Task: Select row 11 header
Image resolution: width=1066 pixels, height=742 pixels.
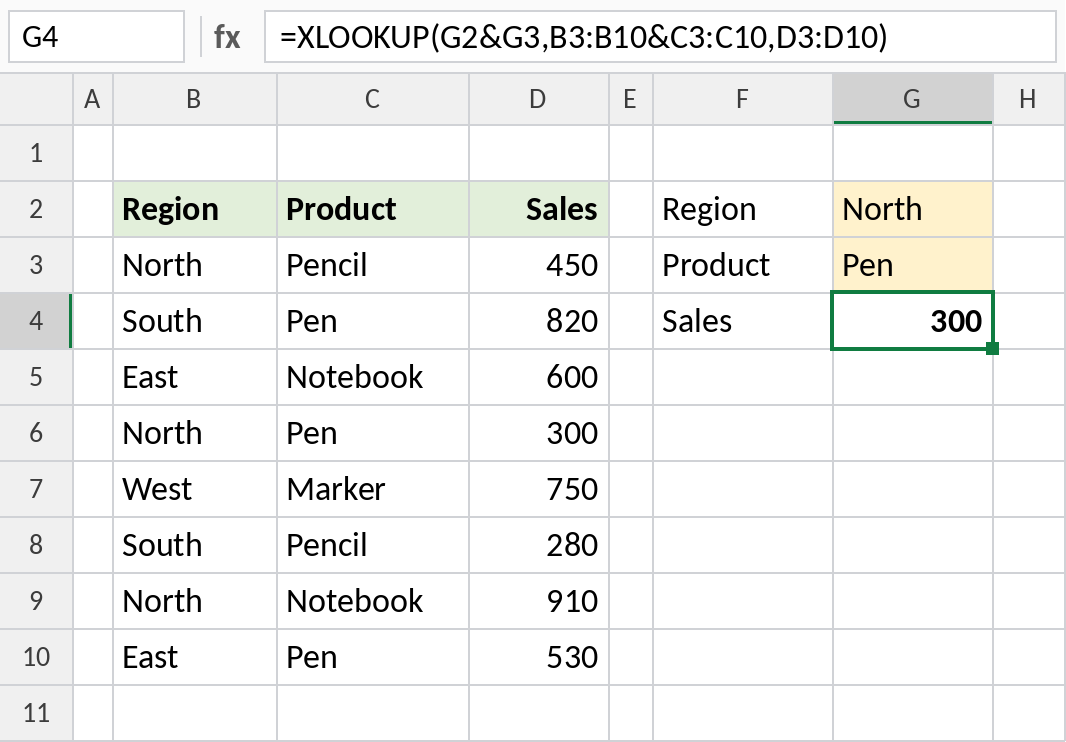Action: (36, 713)
